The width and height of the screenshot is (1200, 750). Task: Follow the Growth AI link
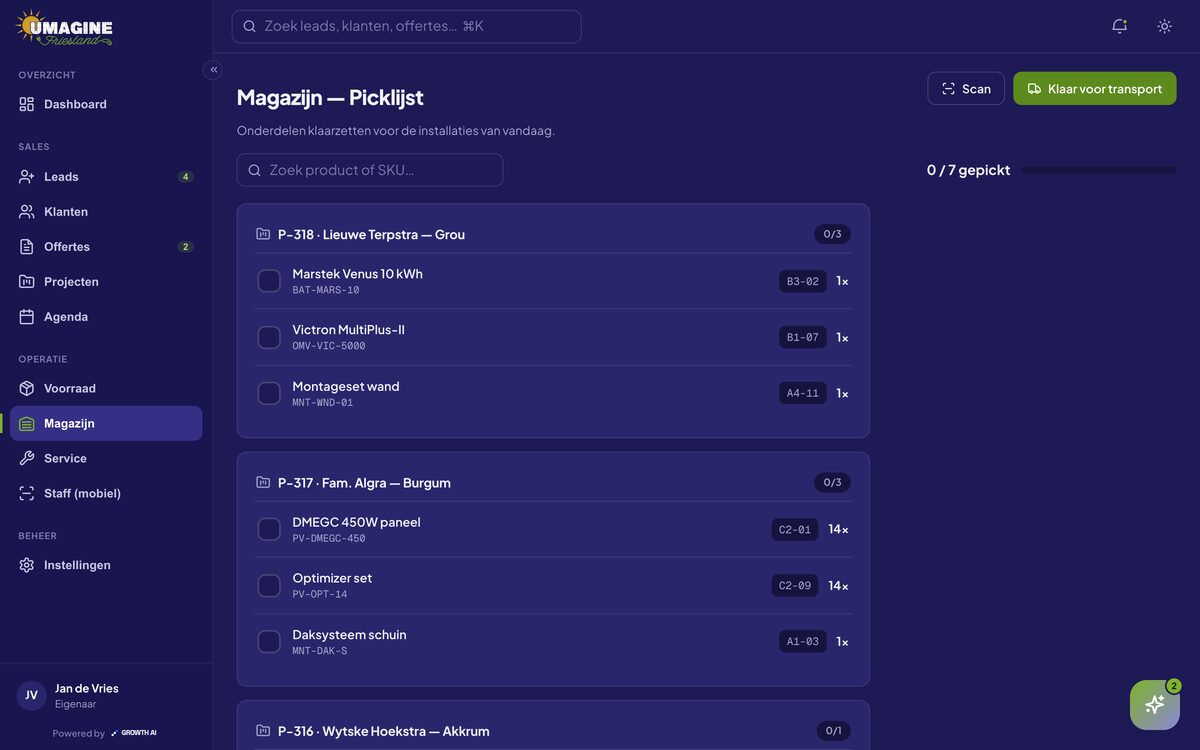pos(134,733)
